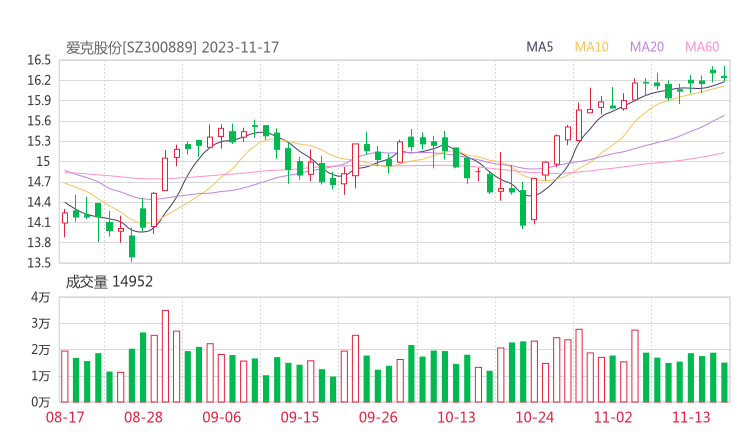Click the 4万 volume axis label
The height and width of the screenshot is (440, 740).
click(41, 297)
